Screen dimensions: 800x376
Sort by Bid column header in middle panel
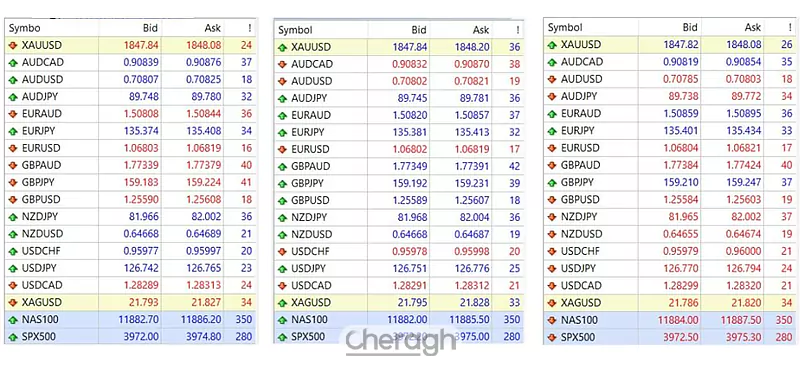pos(419,30)
